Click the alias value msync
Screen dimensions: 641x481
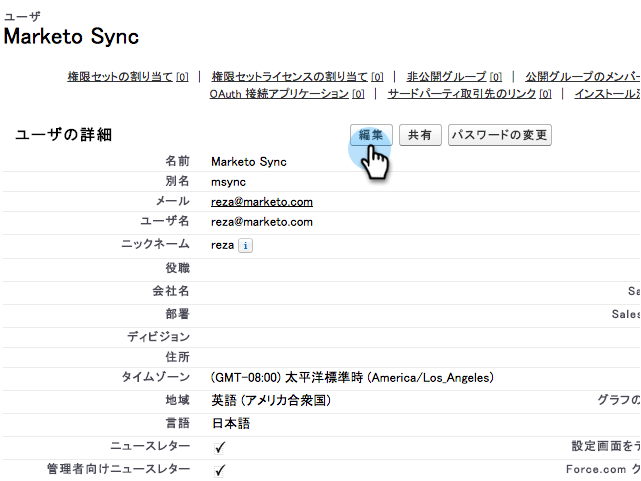coord(228,182)
